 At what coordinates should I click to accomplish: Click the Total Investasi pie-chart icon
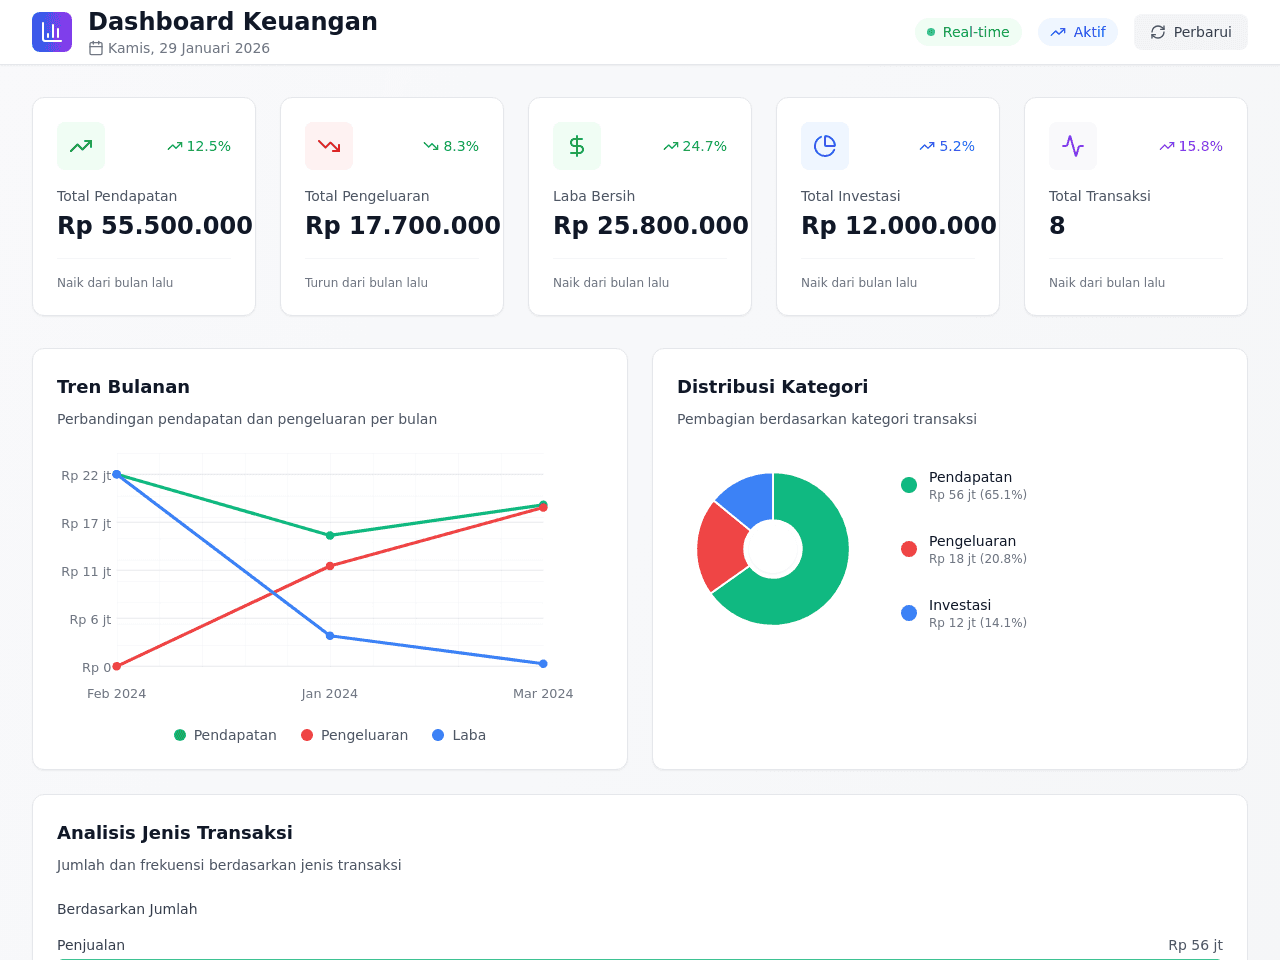[825, 146]
